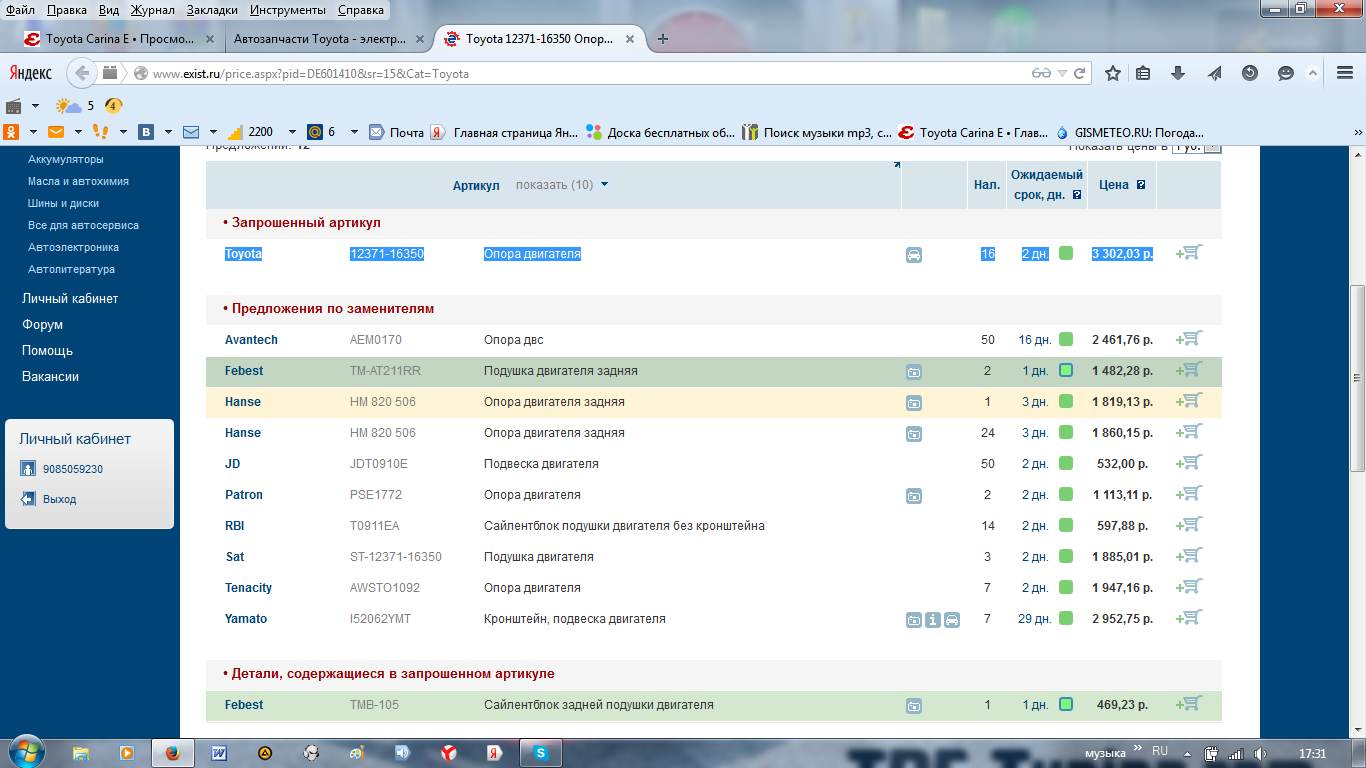Click the Firefox bookmark star icon
Image resolution: width=1366 pixels, height=768 pixels.
click(x=1113, y=73)
